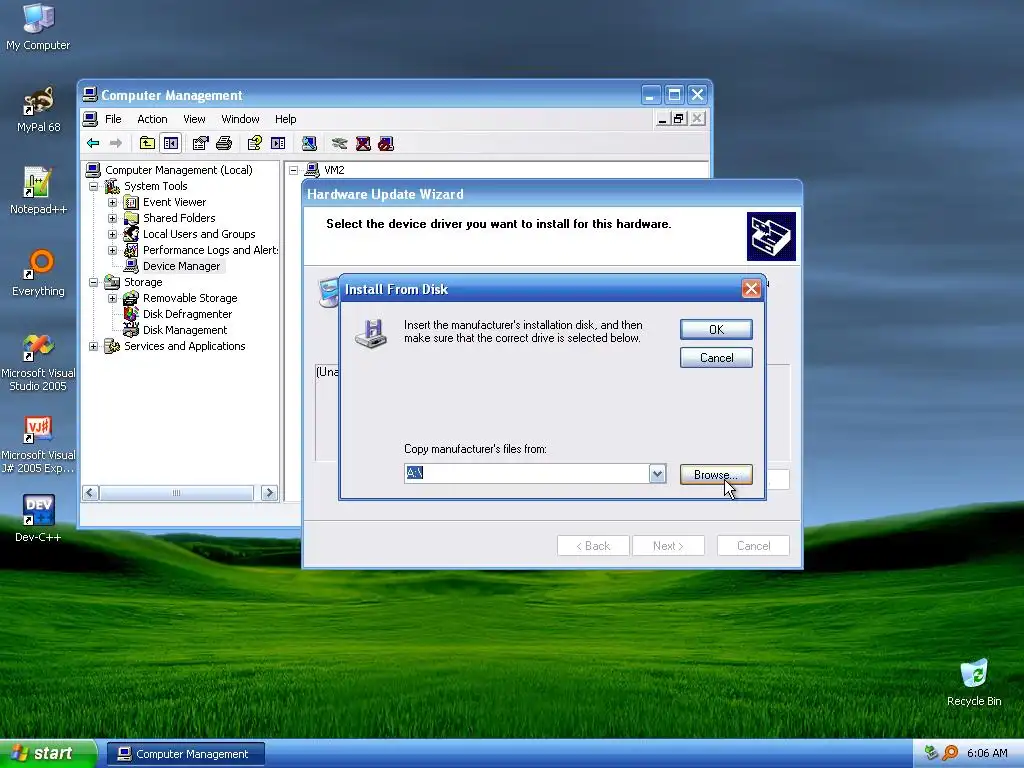The height and width of the screenshot is (768, 1024).
Task: Click the Disable device toolbar icon
Action: (x=386, y=143)
